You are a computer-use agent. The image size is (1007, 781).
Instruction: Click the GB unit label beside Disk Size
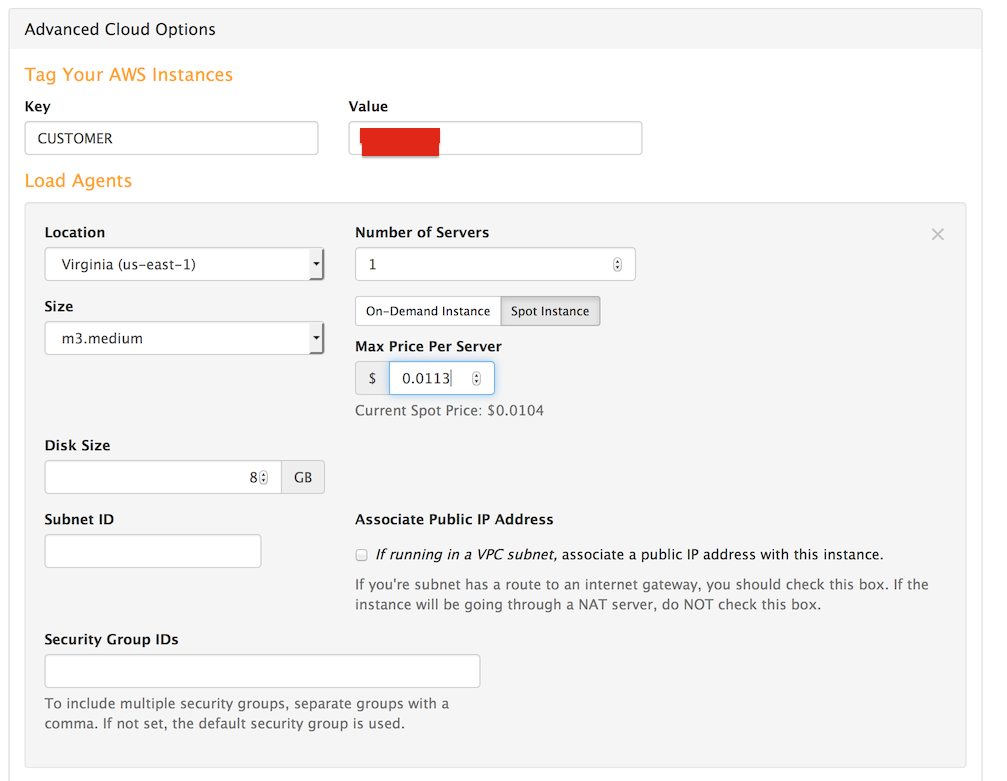[x=303, y=477]
